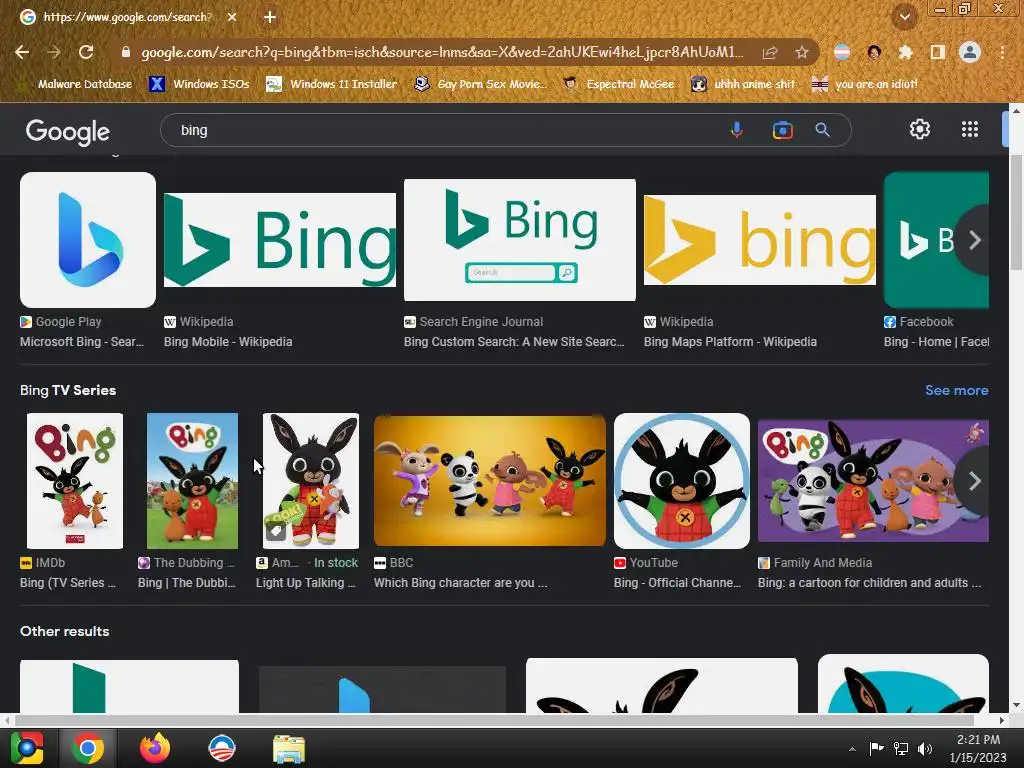Close the Google search tab
Image resolution: width=1024 pixels, height=768 pixels.
[x=232, y=17]
